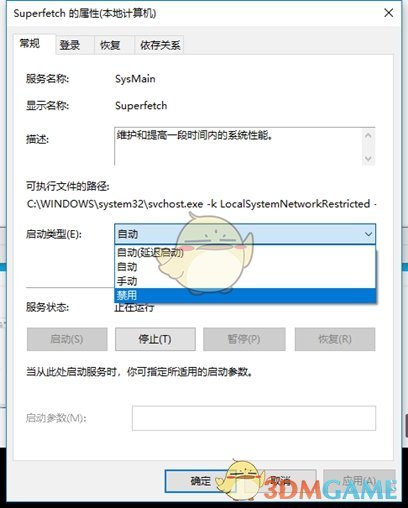Click the 启动(S) button
The image size is (408, 508).
click(67, 339)
